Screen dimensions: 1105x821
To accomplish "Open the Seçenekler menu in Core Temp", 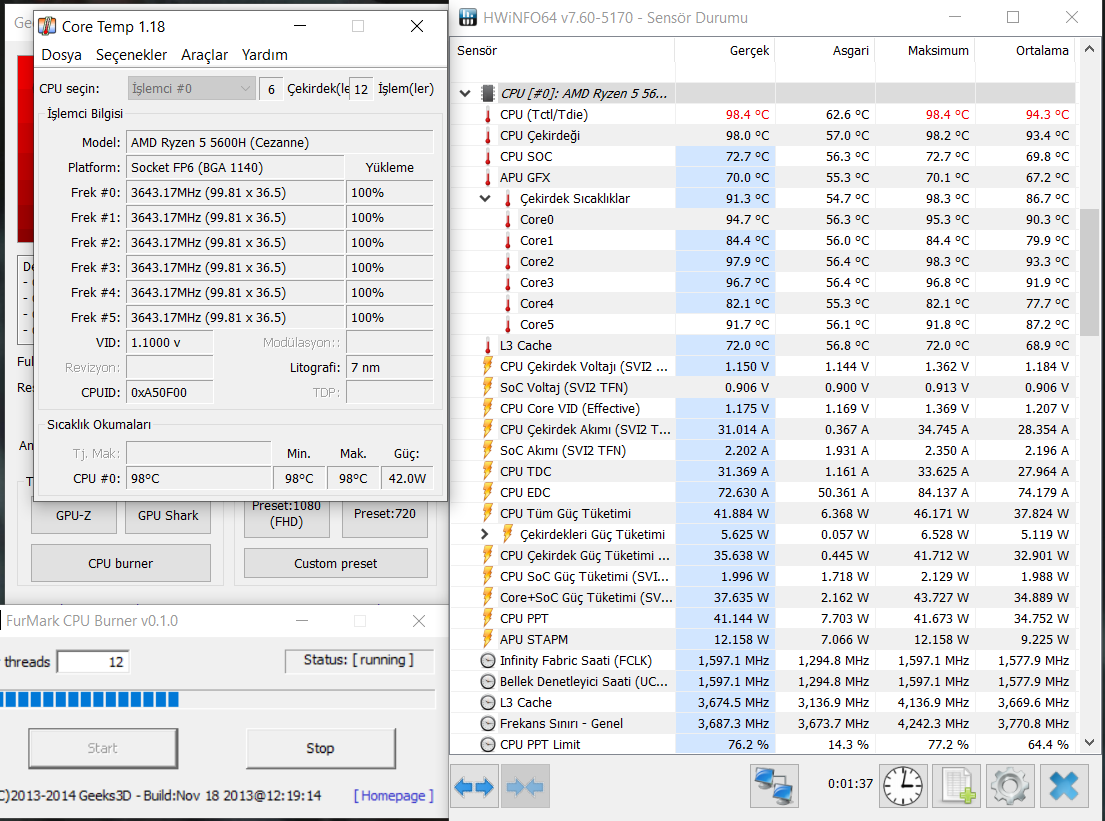I will pos(131,55).
